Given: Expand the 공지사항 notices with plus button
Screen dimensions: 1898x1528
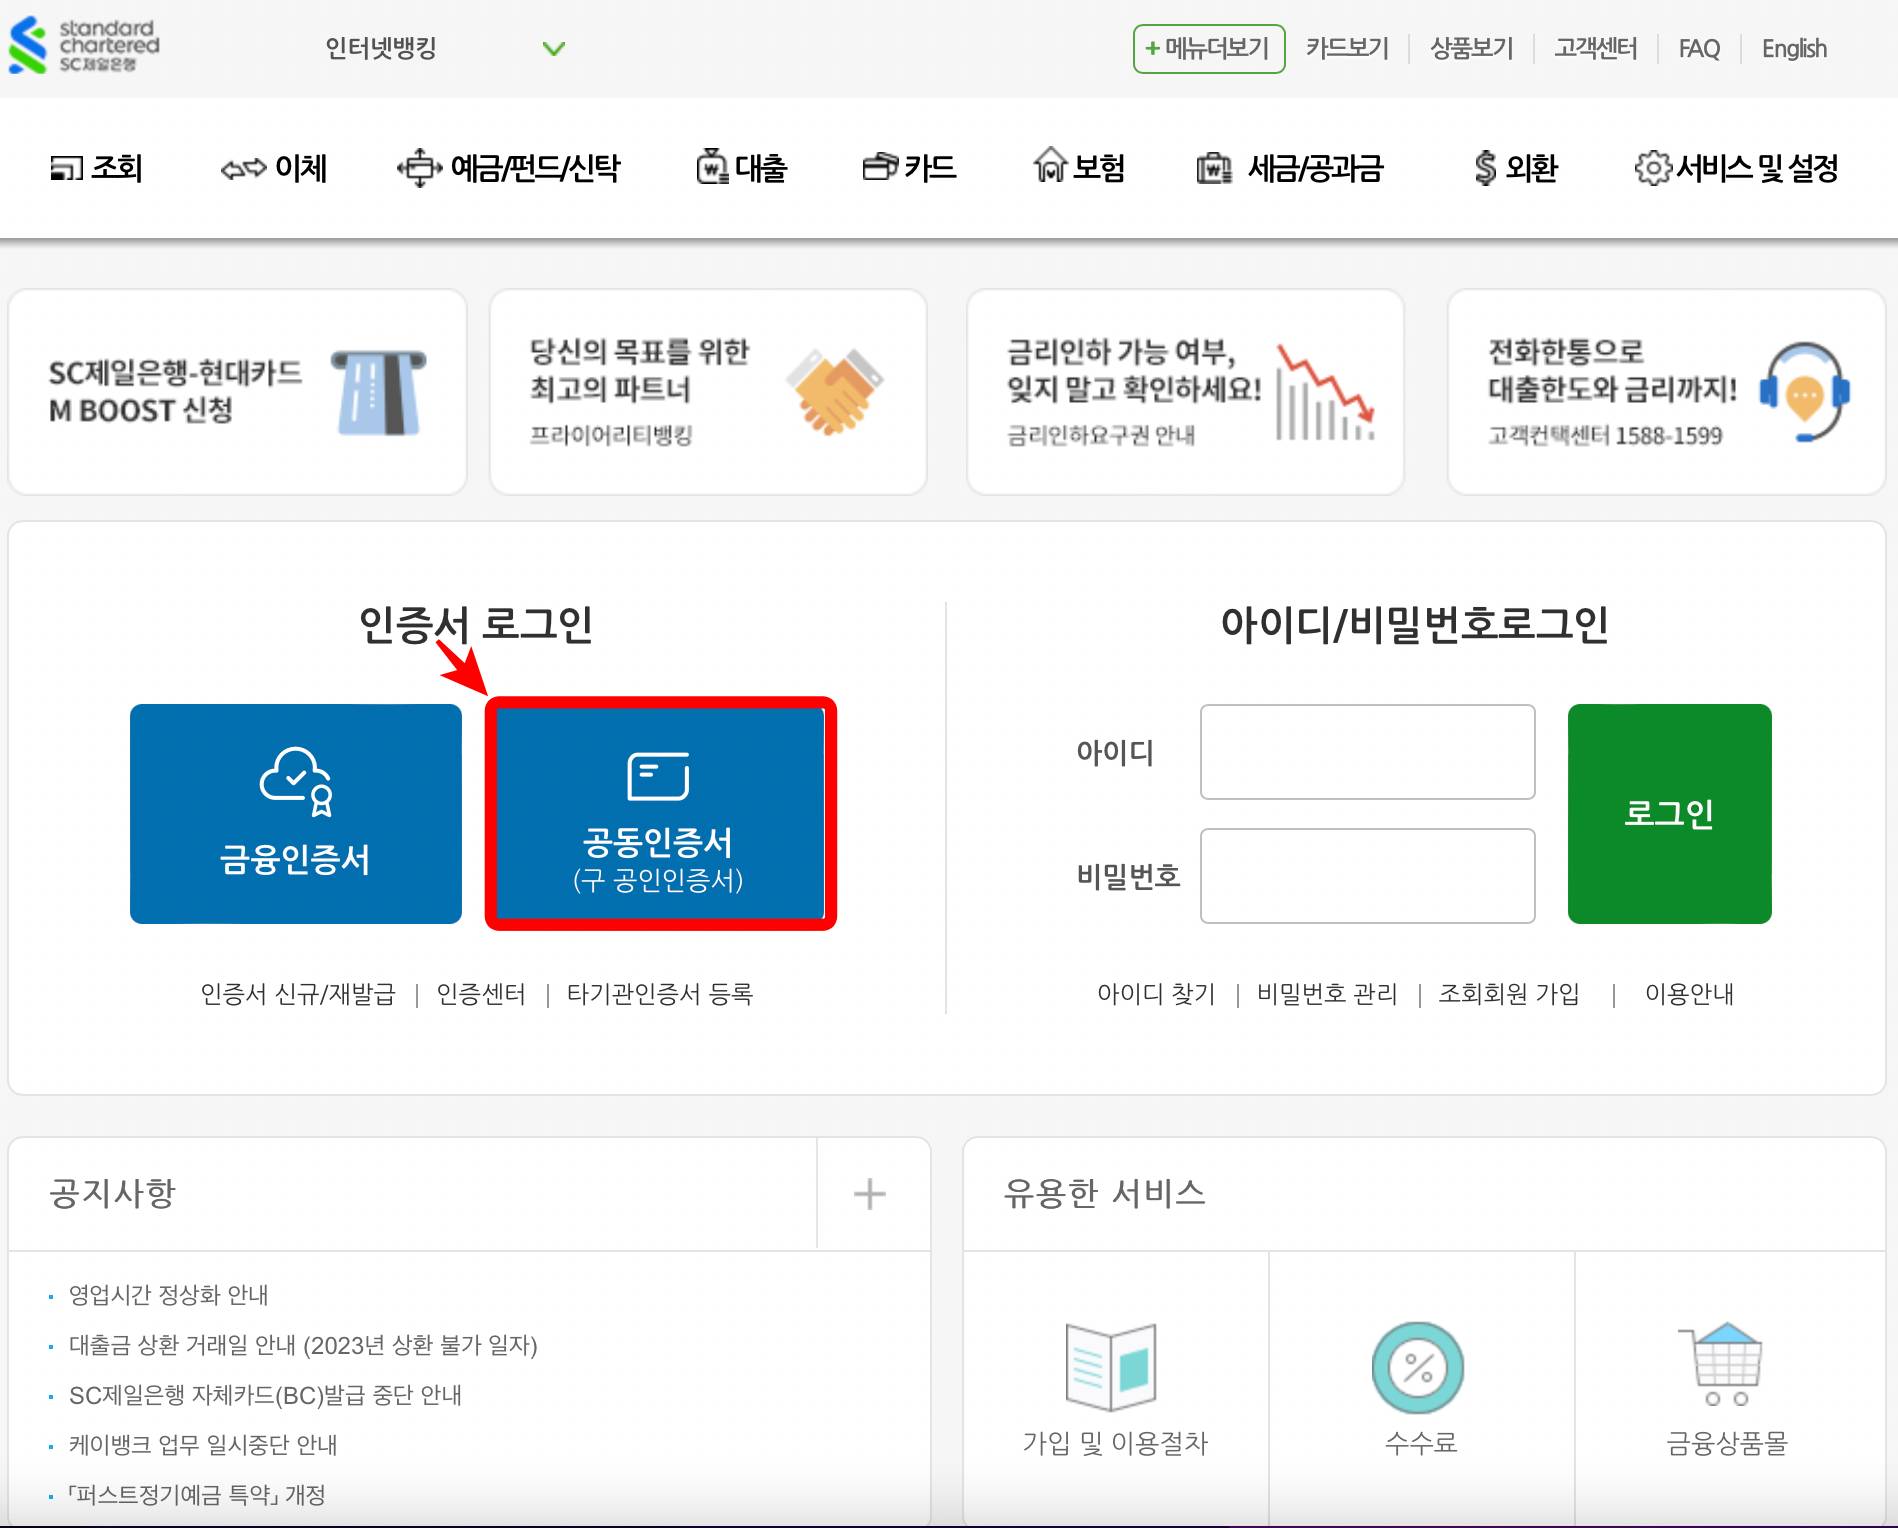Looking at the screenshot, I should pyautogui.click(x=869, y=1192).
